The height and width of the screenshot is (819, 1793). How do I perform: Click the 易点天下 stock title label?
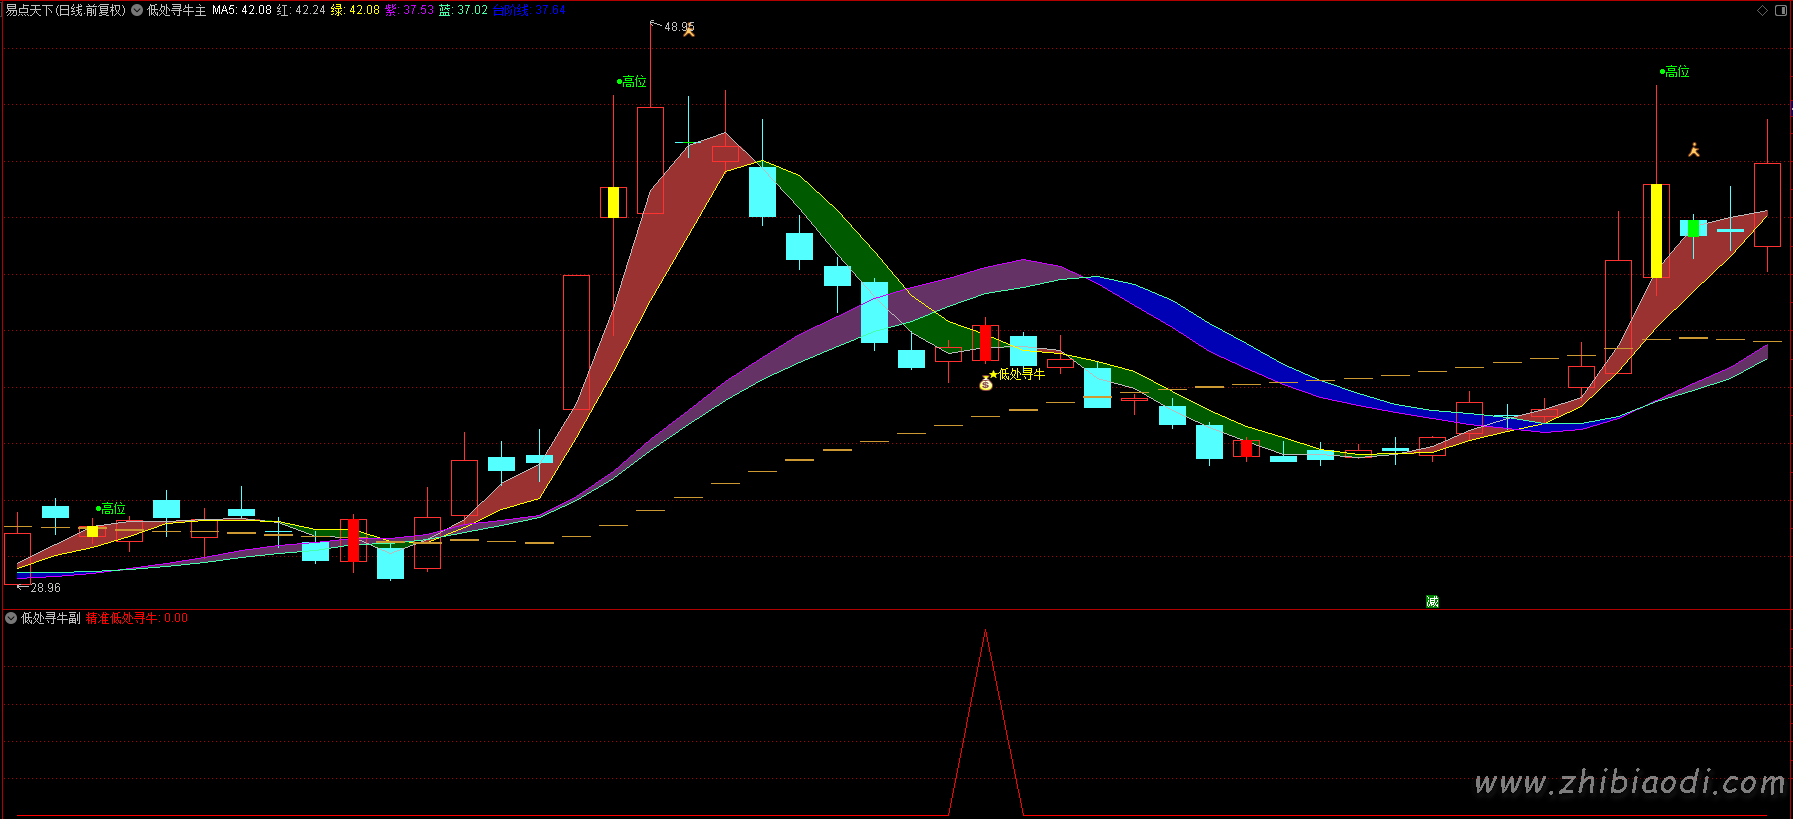coord(66,10)
